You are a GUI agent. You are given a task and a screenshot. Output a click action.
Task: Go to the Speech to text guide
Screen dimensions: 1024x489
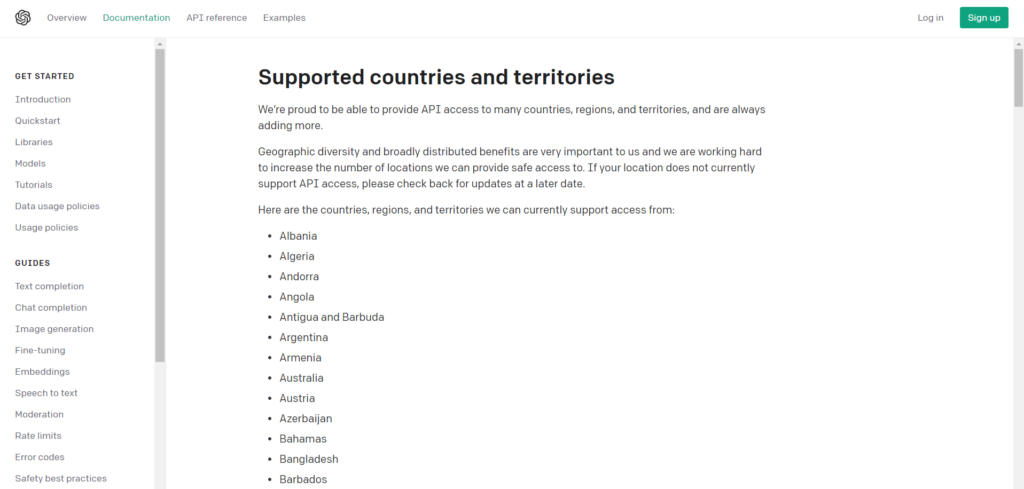coord(46,393)
